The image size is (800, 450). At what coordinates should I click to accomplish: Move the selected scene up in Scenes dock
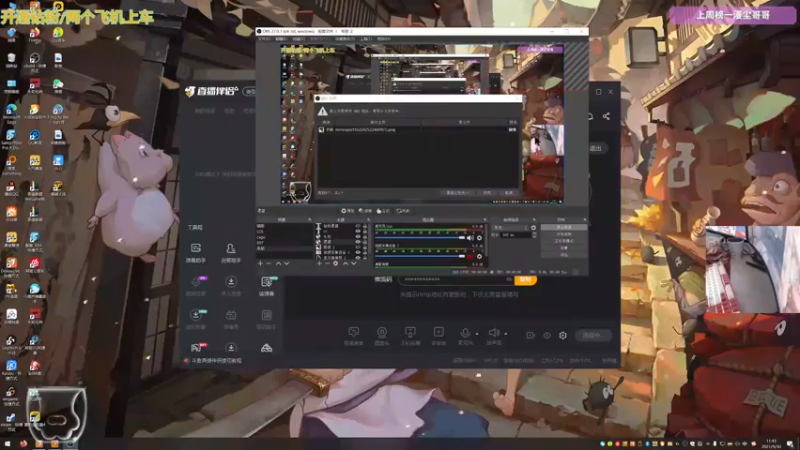click(278, 263)
